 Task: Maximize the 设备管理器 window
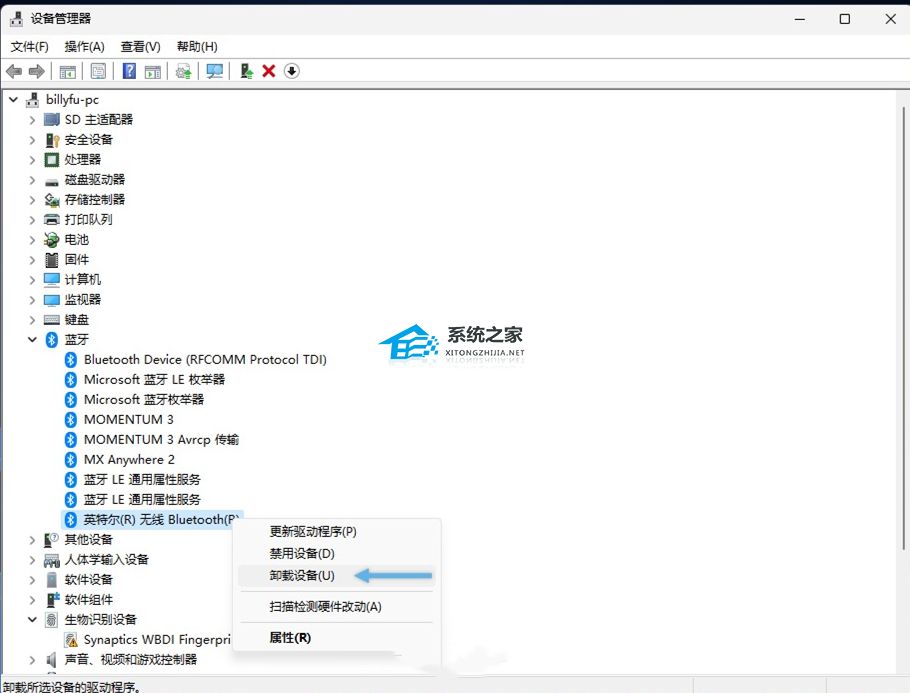845,19
